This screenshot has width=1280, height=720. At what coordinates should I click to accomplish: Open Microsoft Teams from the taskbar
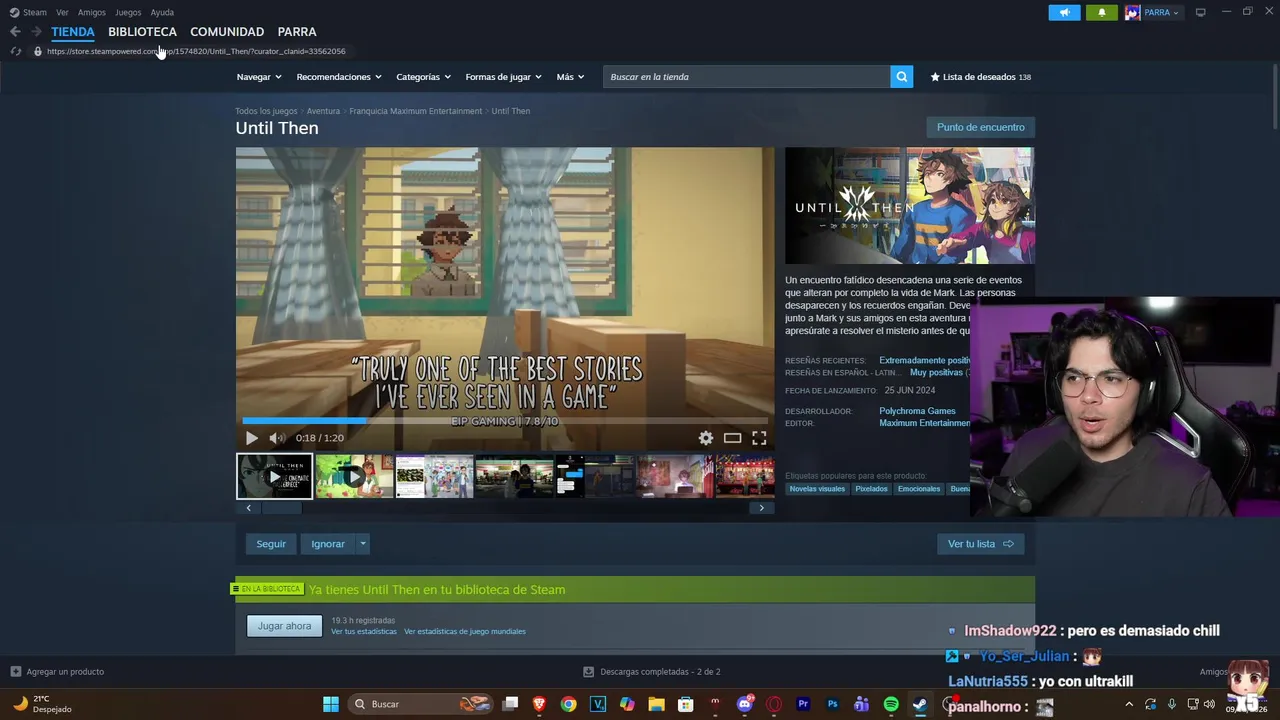(861, 704)
